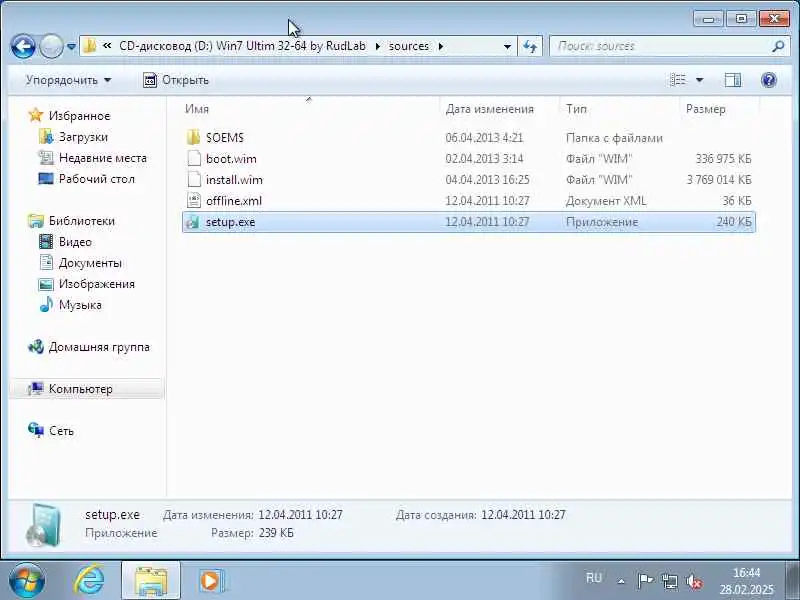Click the file name install.wim

(x=234, y=180)
